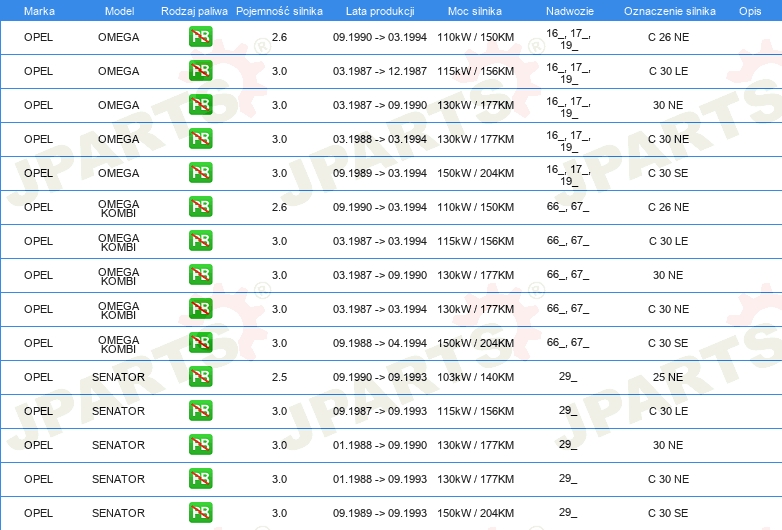Click the fuel icon in the SENATOR 2.5 row
This screenshot has width=782, height=530.
(200, 377)
